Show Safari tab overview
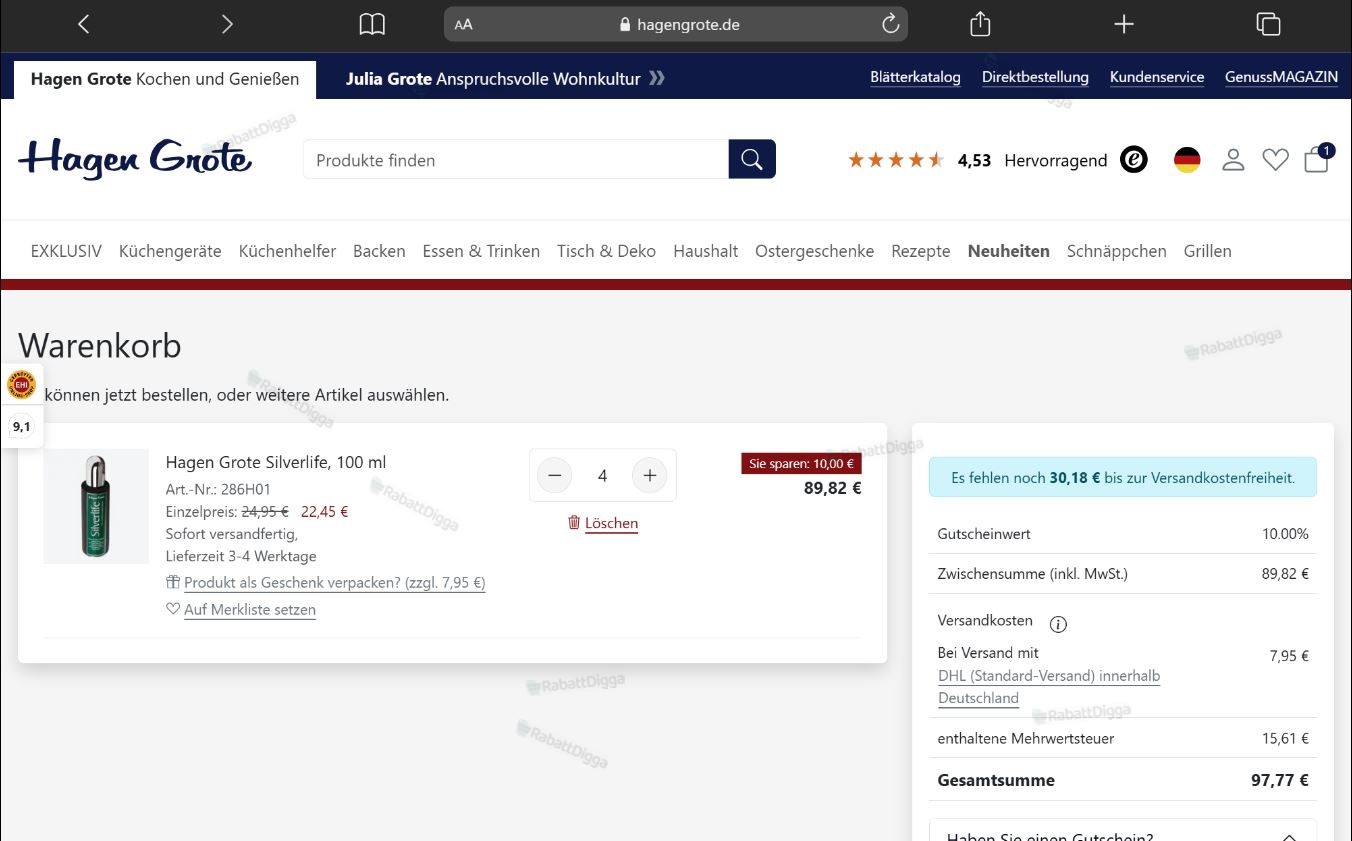 click(x=1268, y=24)
